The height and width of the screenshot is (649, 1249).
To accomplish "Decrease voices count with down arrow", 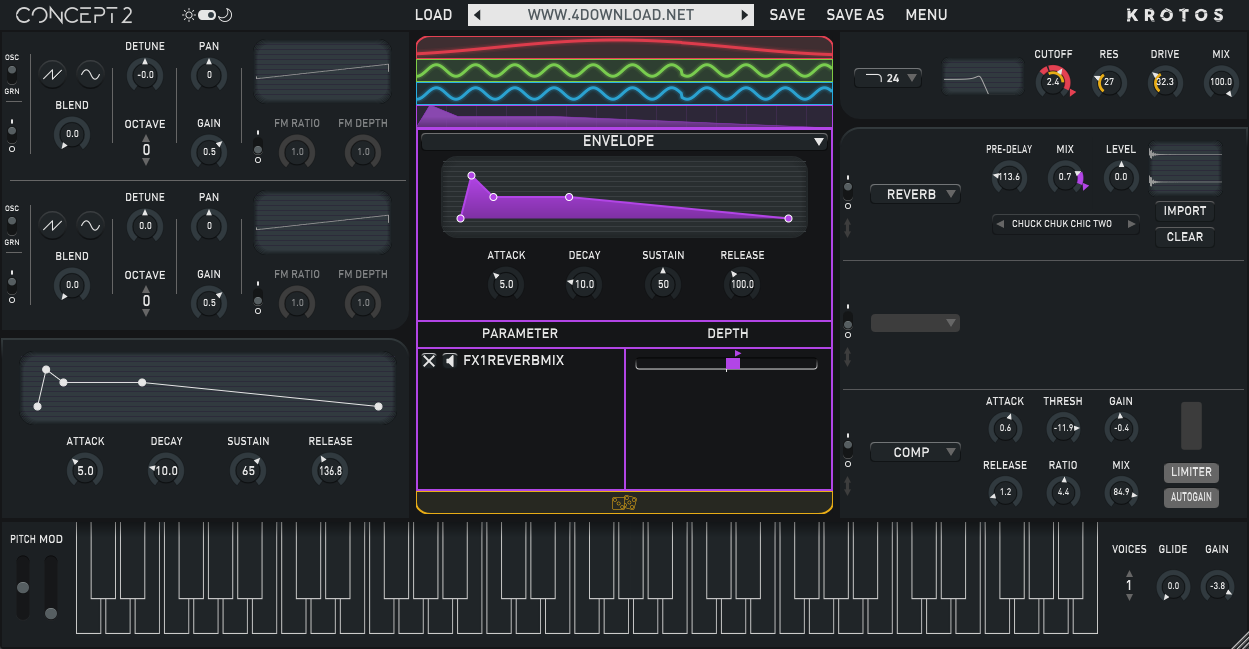I will point(1129,598).
